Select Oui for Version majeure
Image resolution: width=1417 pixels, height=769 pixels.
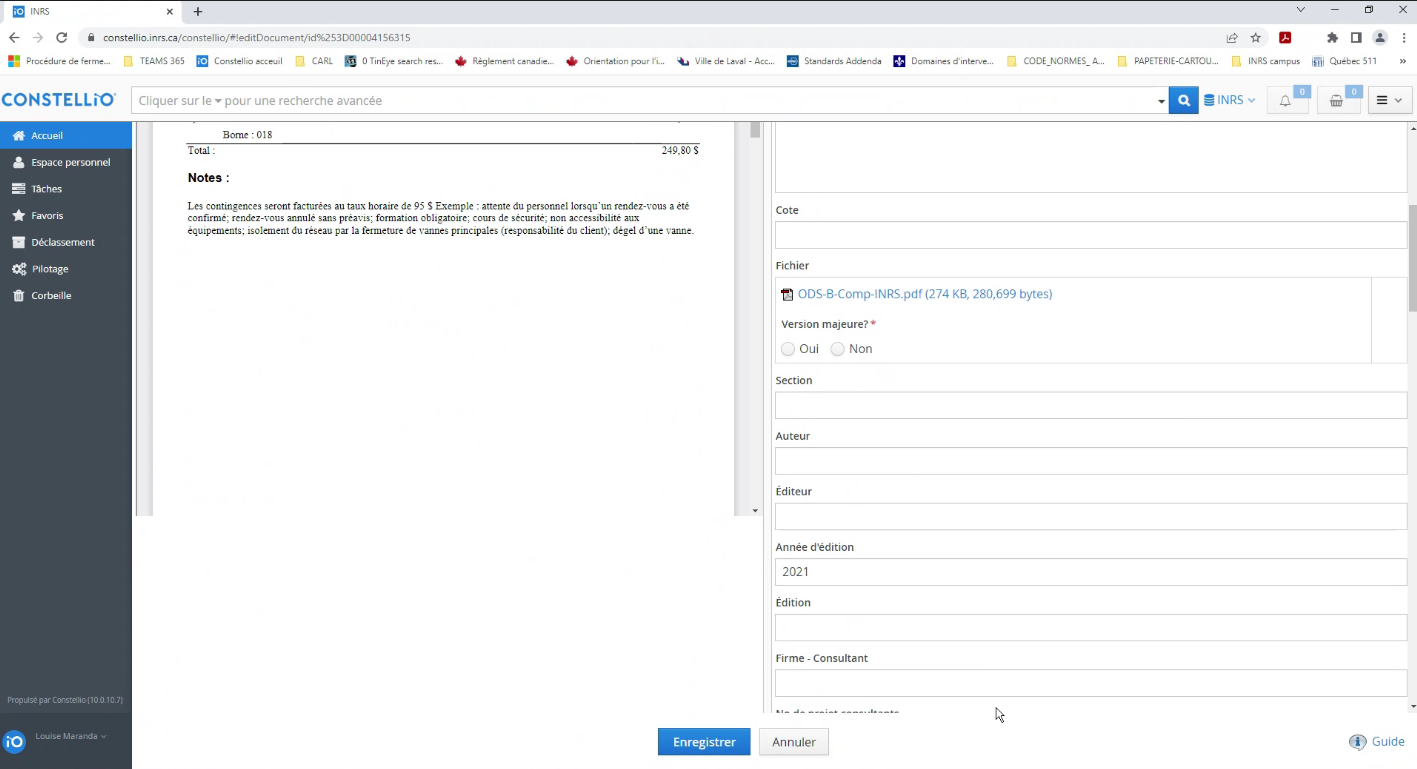coord(788,349)
